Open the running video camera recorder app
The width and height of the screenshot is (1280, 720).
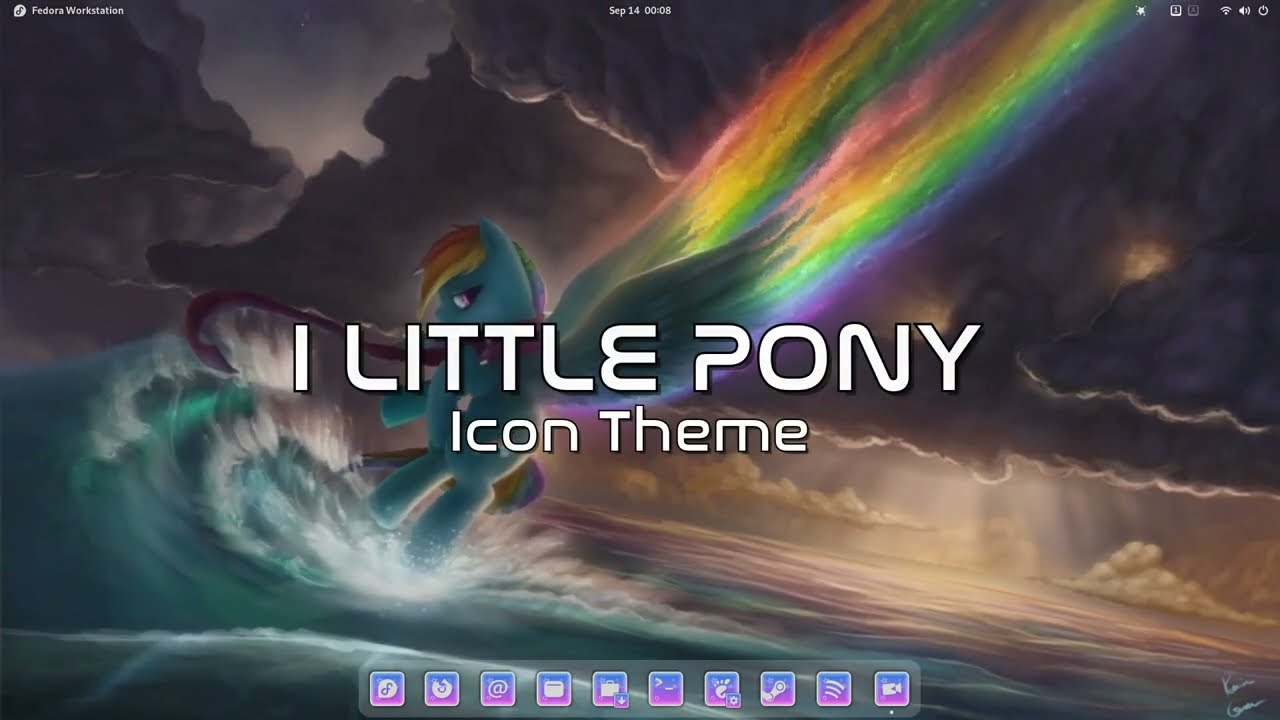[891, 688]
